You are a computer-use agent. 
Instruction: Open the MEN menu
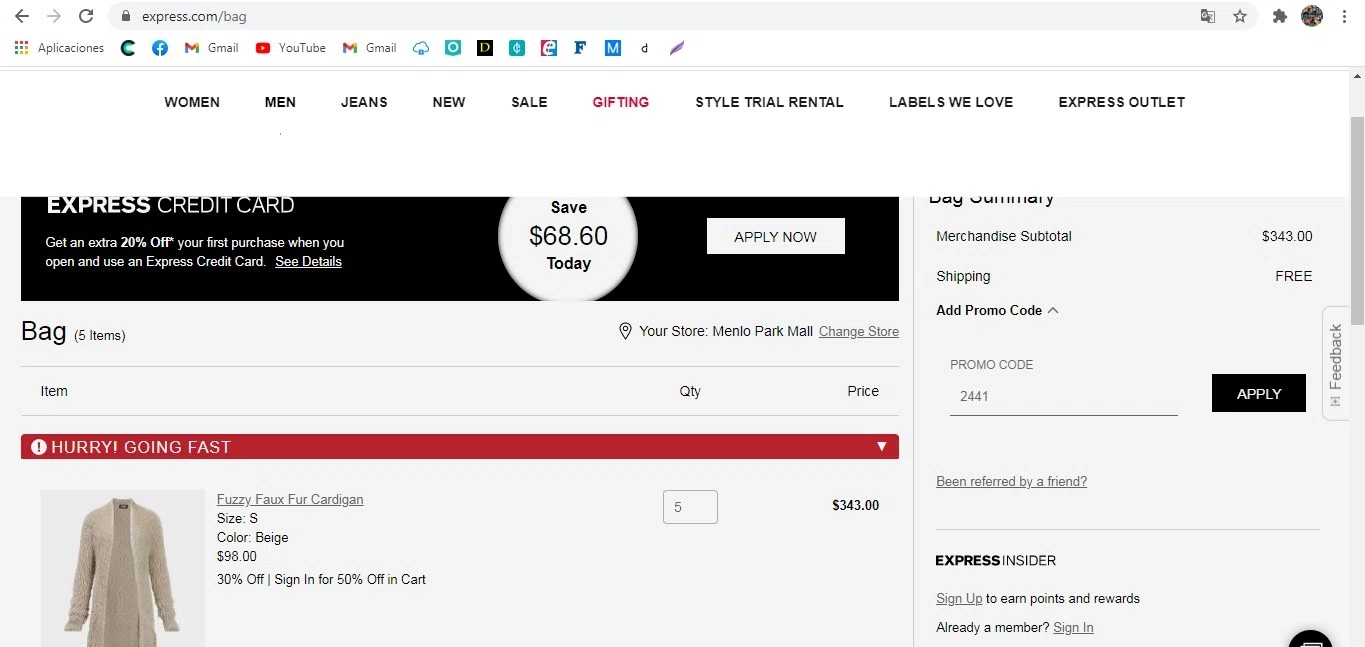click(x=280, y=102)
